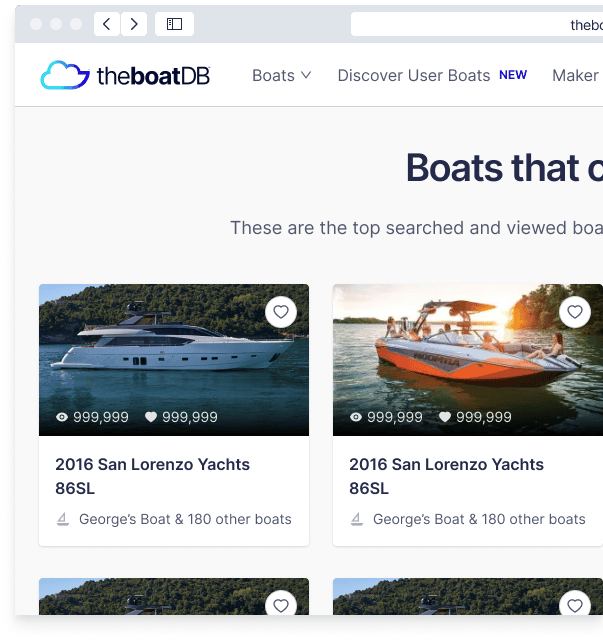Click the likes heart count on orange boat card

pyautogui.click(x=475, y=417)
